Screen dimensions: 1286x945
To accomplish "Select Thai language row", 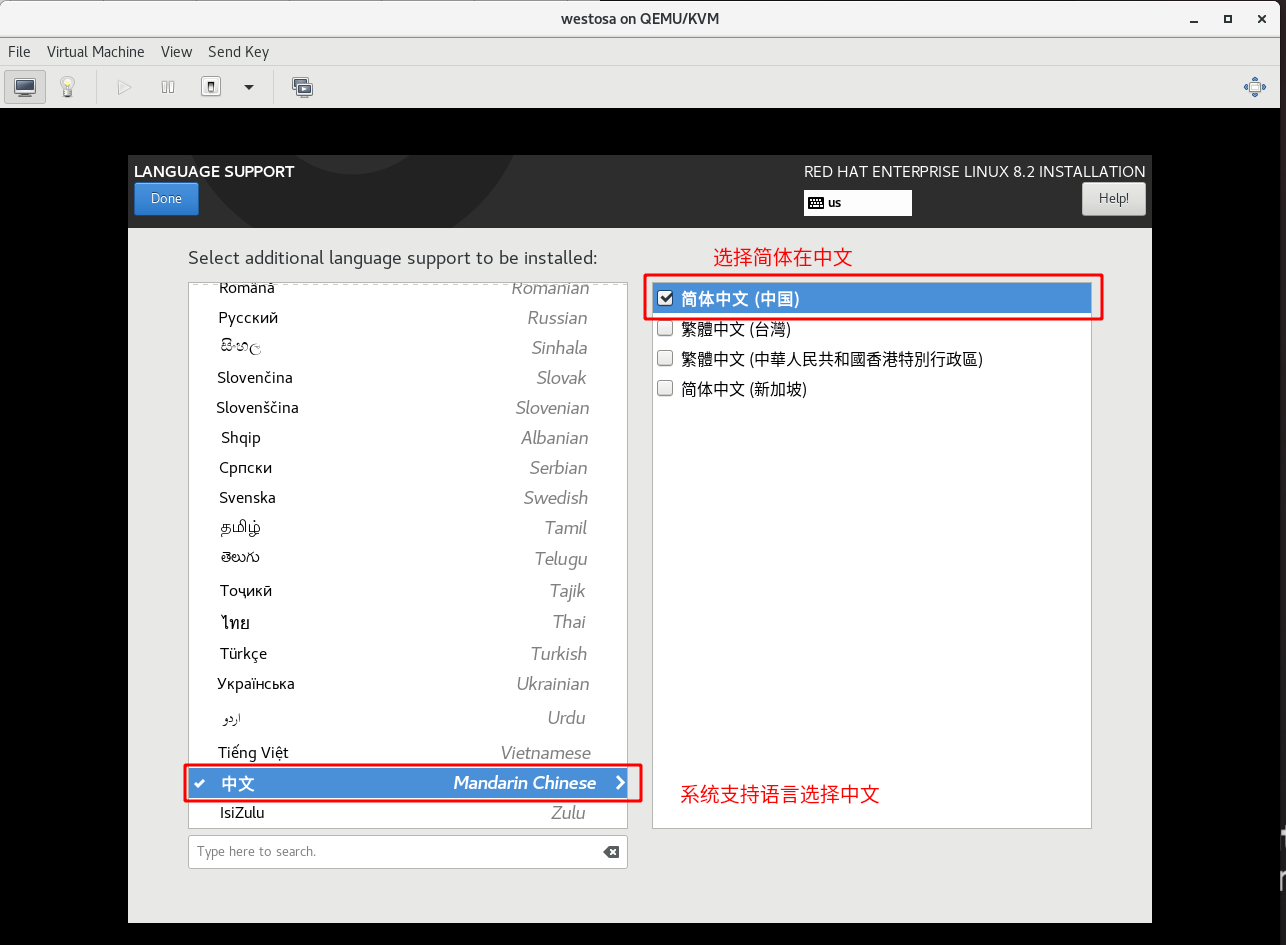I will pyautogui.click(x=408, y=622).
